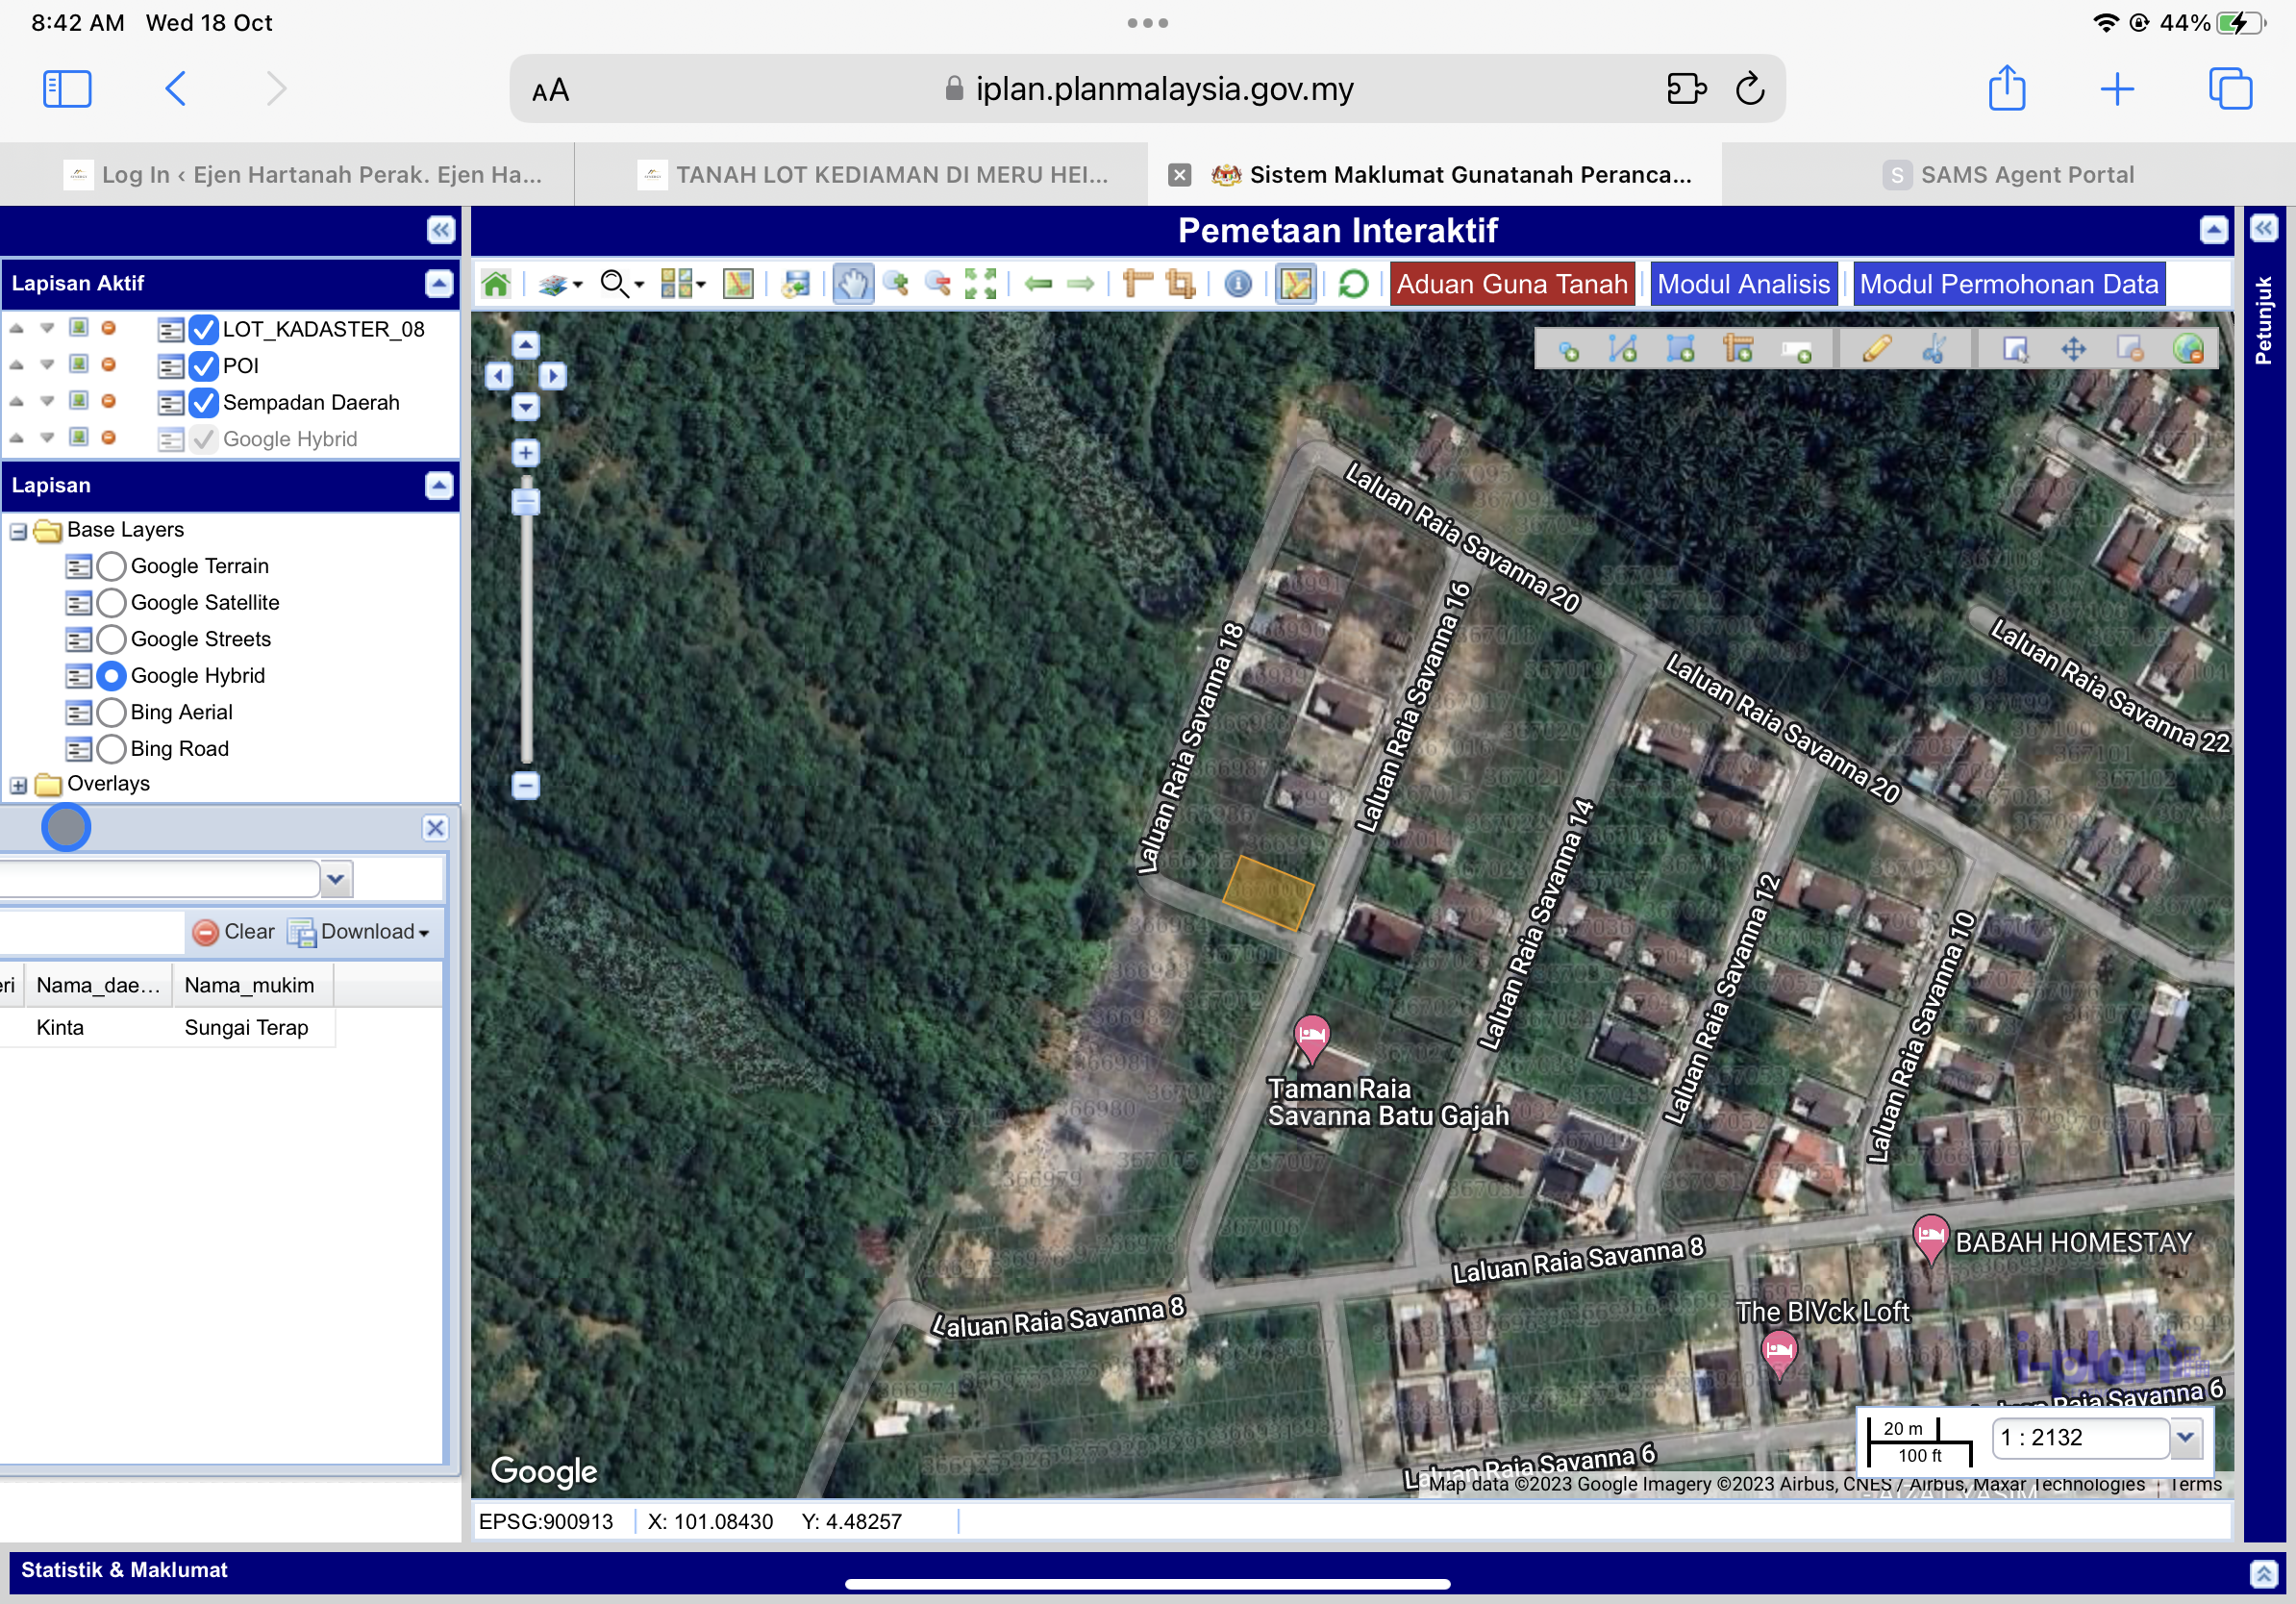Click the Clear button
The width and height of the screenshot is (2296, 1604).
(234, 932)
